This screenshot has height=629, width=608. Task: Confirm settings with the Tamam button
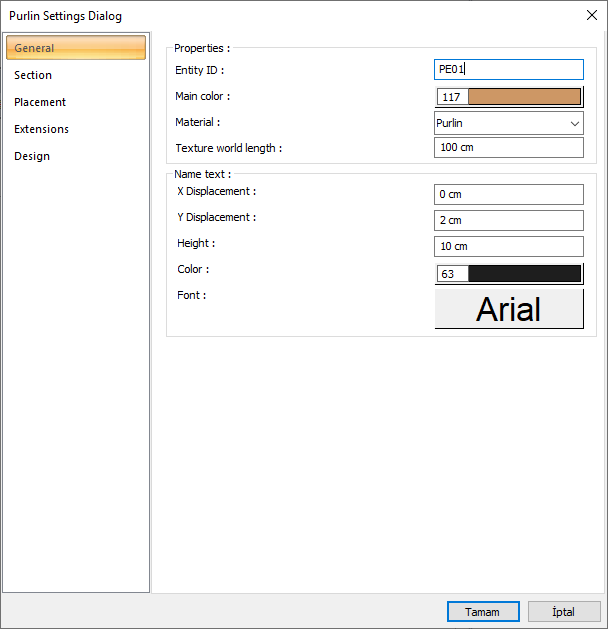coord(482,612)
